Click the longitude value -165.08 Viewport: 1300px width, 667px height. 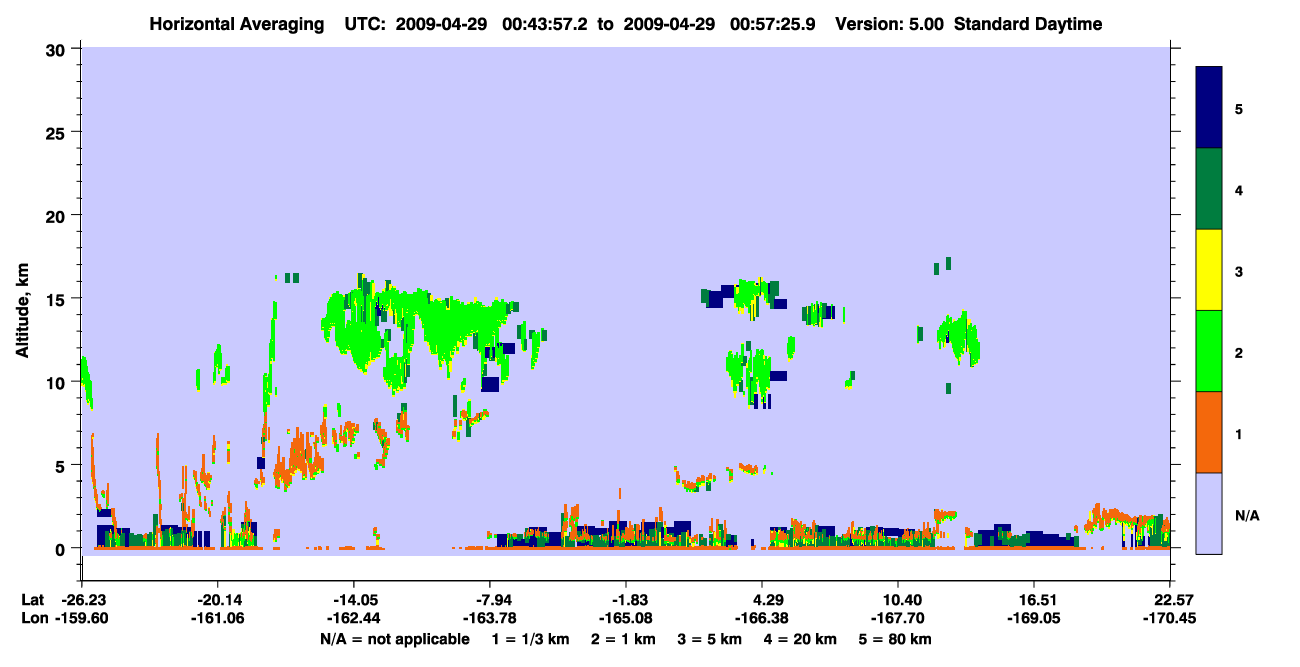pyautogui.click(x=626, y=618)
